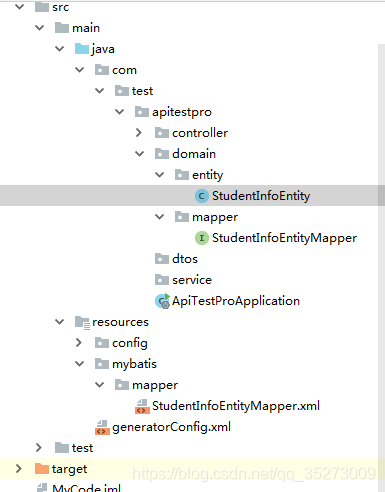Collapse the src folder chevron
This screenshot has width=385, height=492.
point(20,7)
